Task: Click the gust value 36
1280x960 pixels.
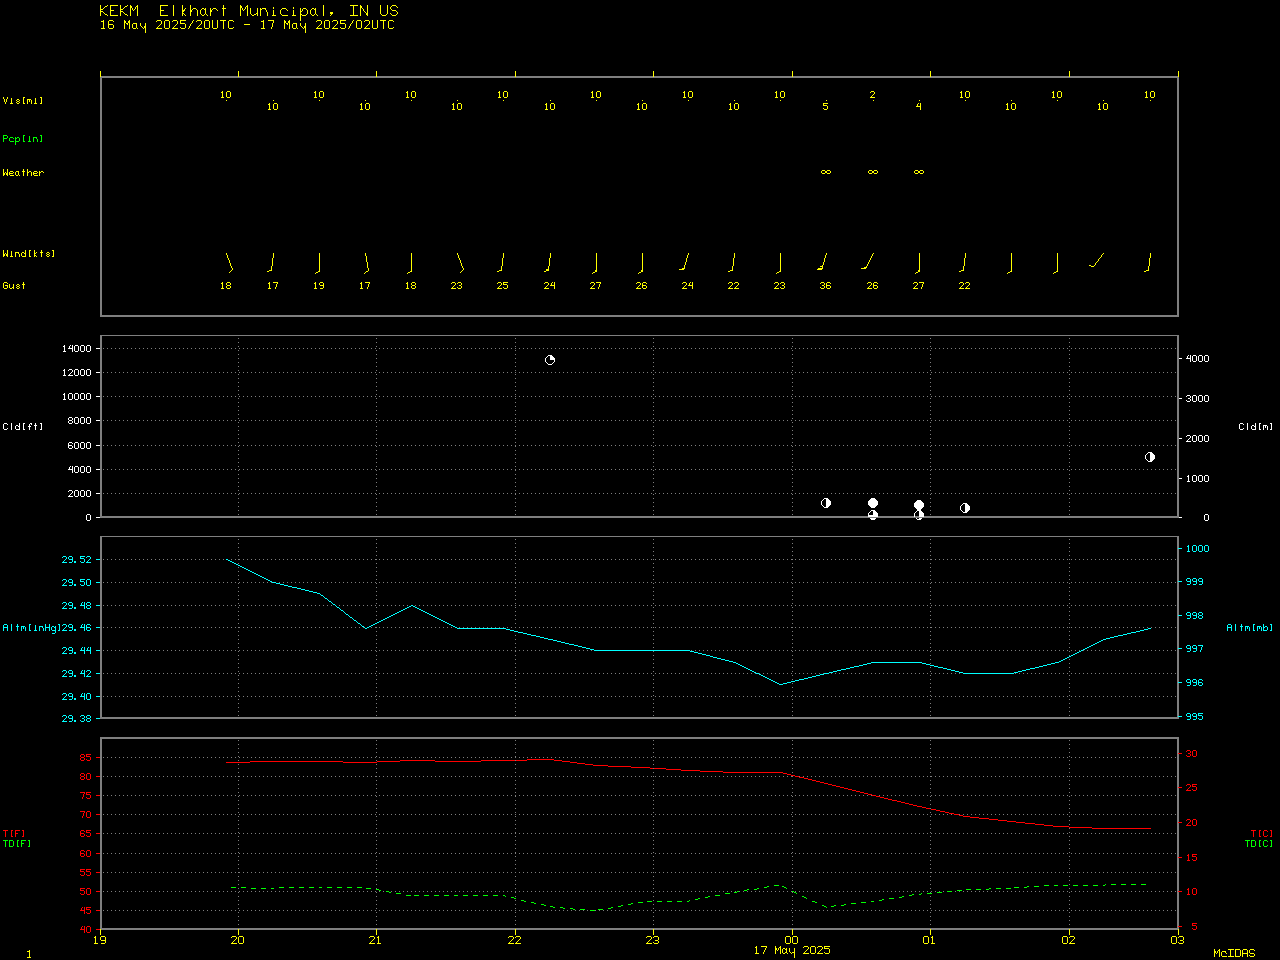Action: point(826,286)
